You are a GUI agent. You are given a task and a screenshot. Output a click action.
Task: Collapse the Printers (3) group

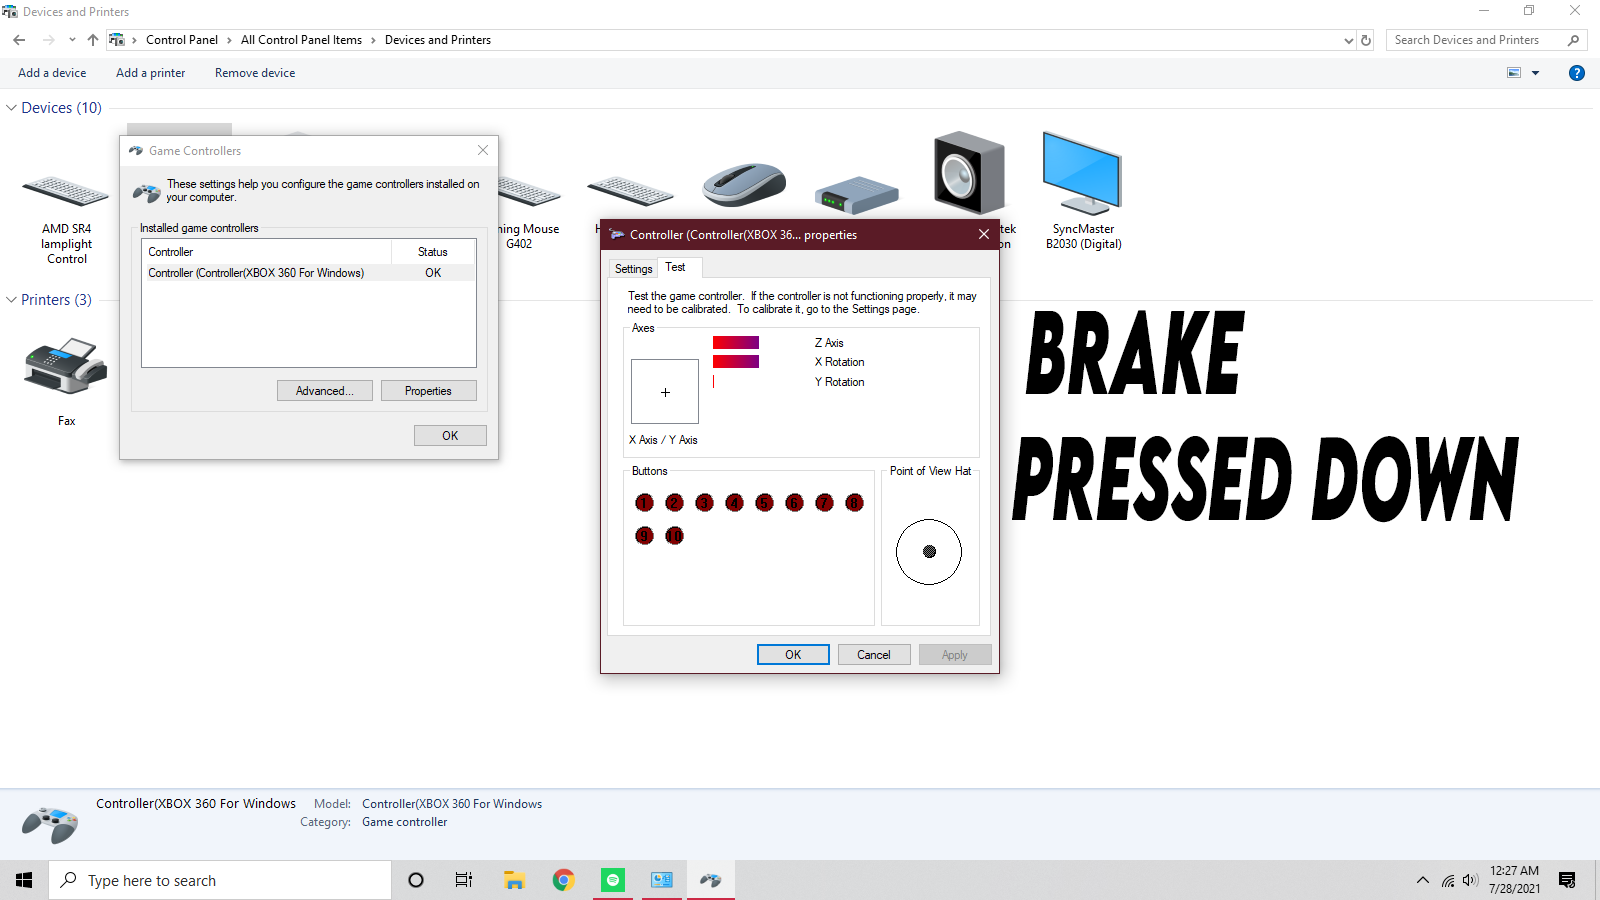pyautogui.click(x=11, y=300)
